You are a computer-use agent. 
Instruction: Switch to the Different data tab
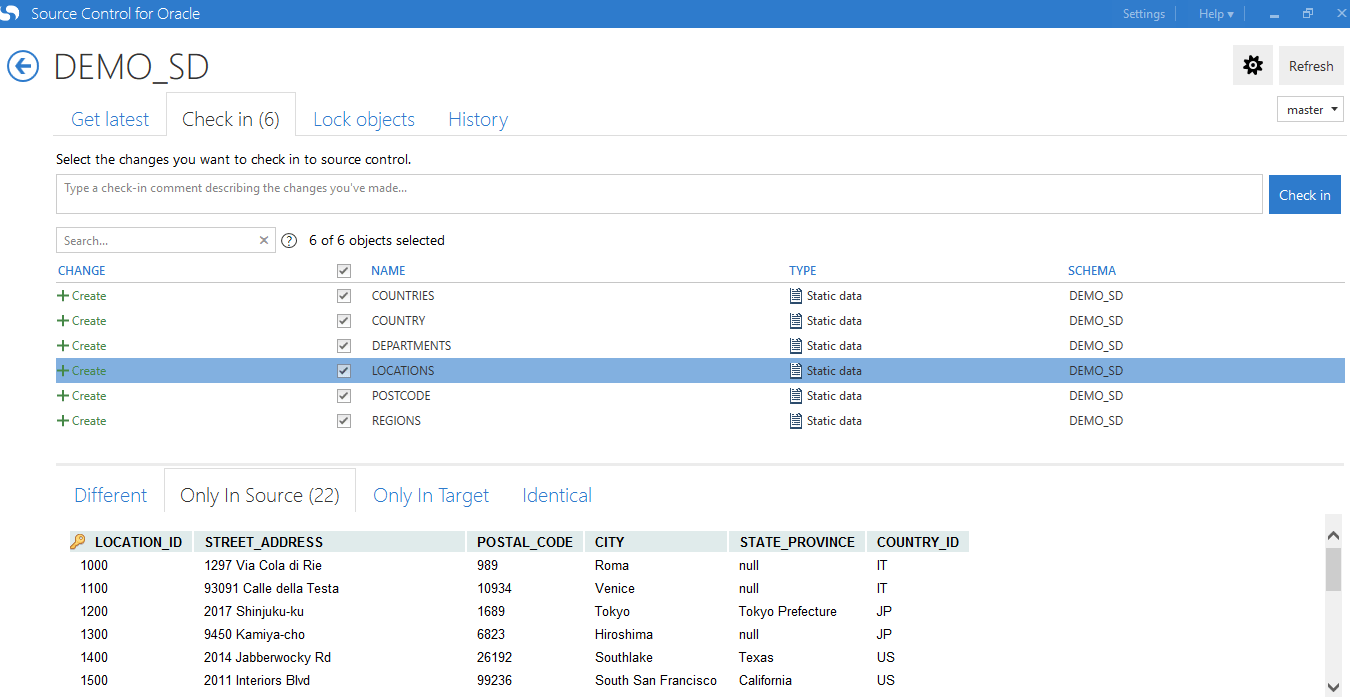[111, 495]
